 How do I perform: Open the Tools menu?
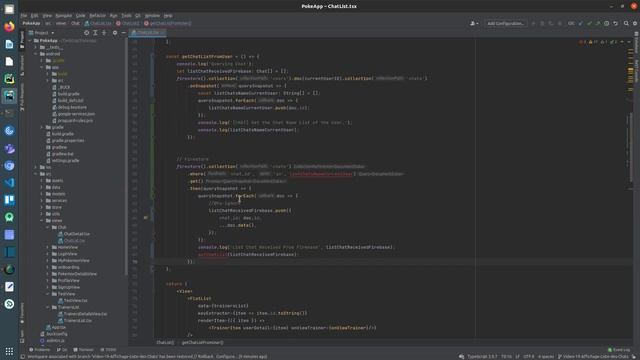(x=127, y=16)
